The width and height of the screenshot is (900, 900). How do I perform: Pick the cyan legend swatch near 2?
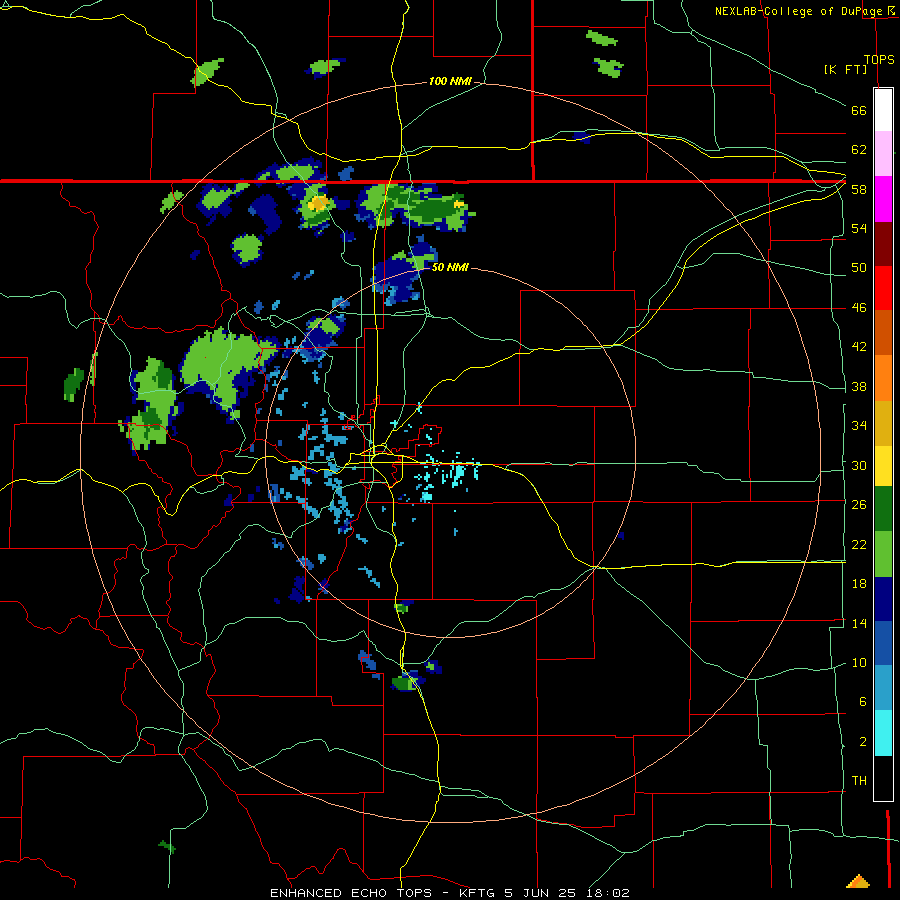click(883, 733)
